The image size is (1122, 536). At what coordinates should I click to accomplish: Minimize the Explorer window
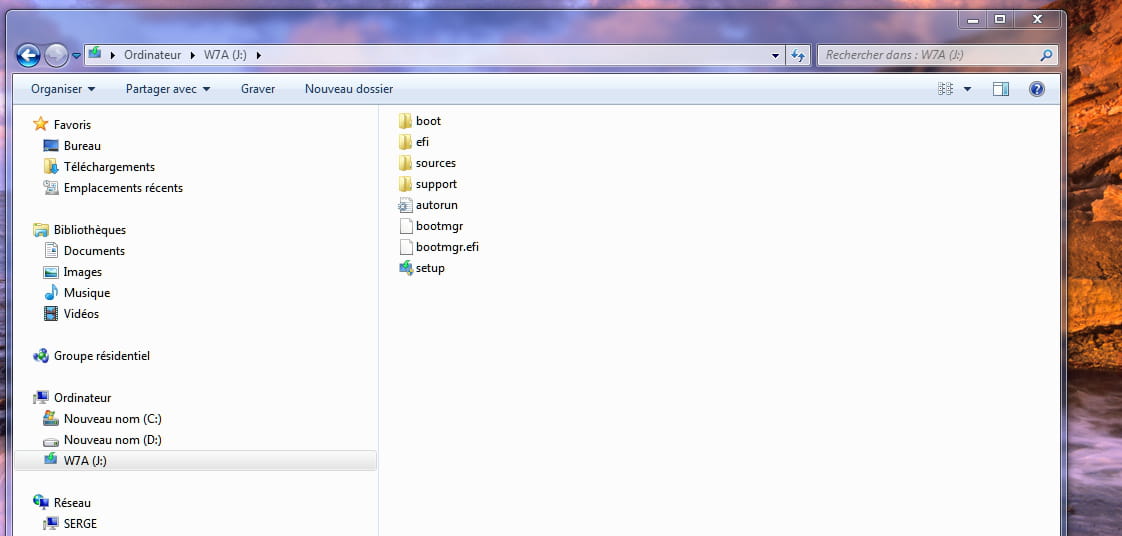[972, 20]
